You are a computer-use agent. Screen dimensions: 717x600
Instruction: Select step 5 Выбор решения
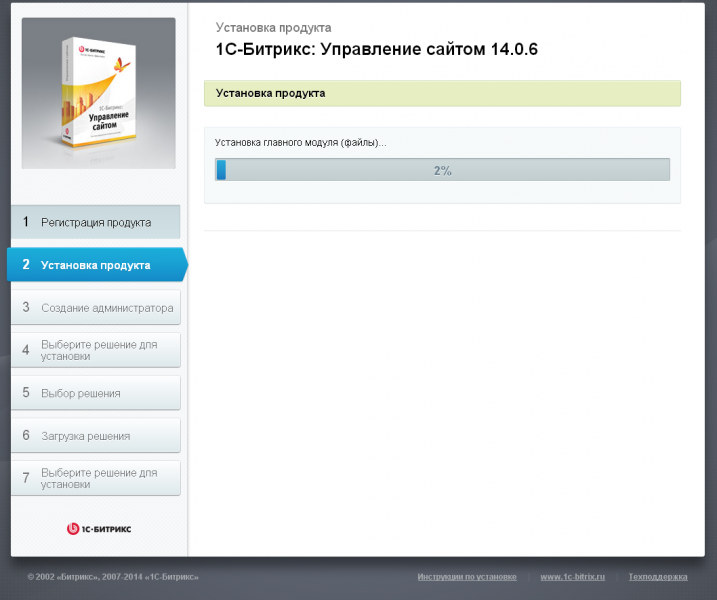point(96,393)
